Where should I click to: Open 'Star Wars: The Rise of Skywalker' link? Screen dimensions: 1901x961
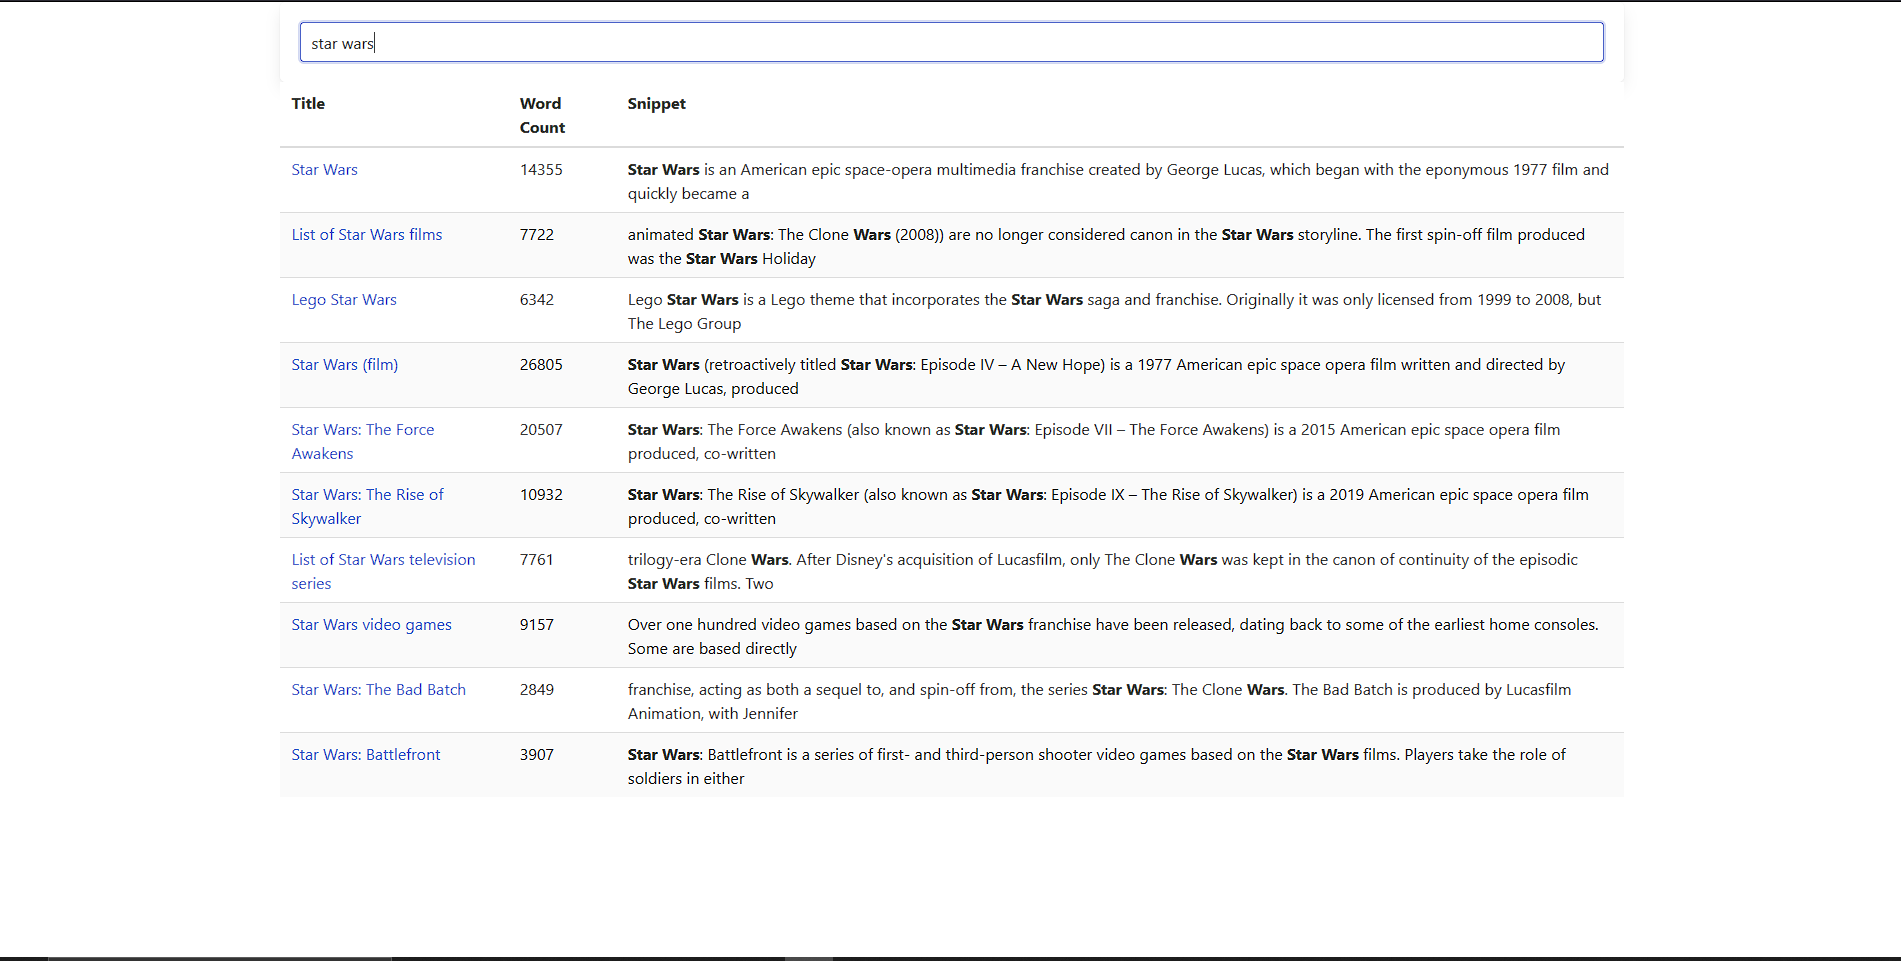pyautogui.click(x=367, y=507)
